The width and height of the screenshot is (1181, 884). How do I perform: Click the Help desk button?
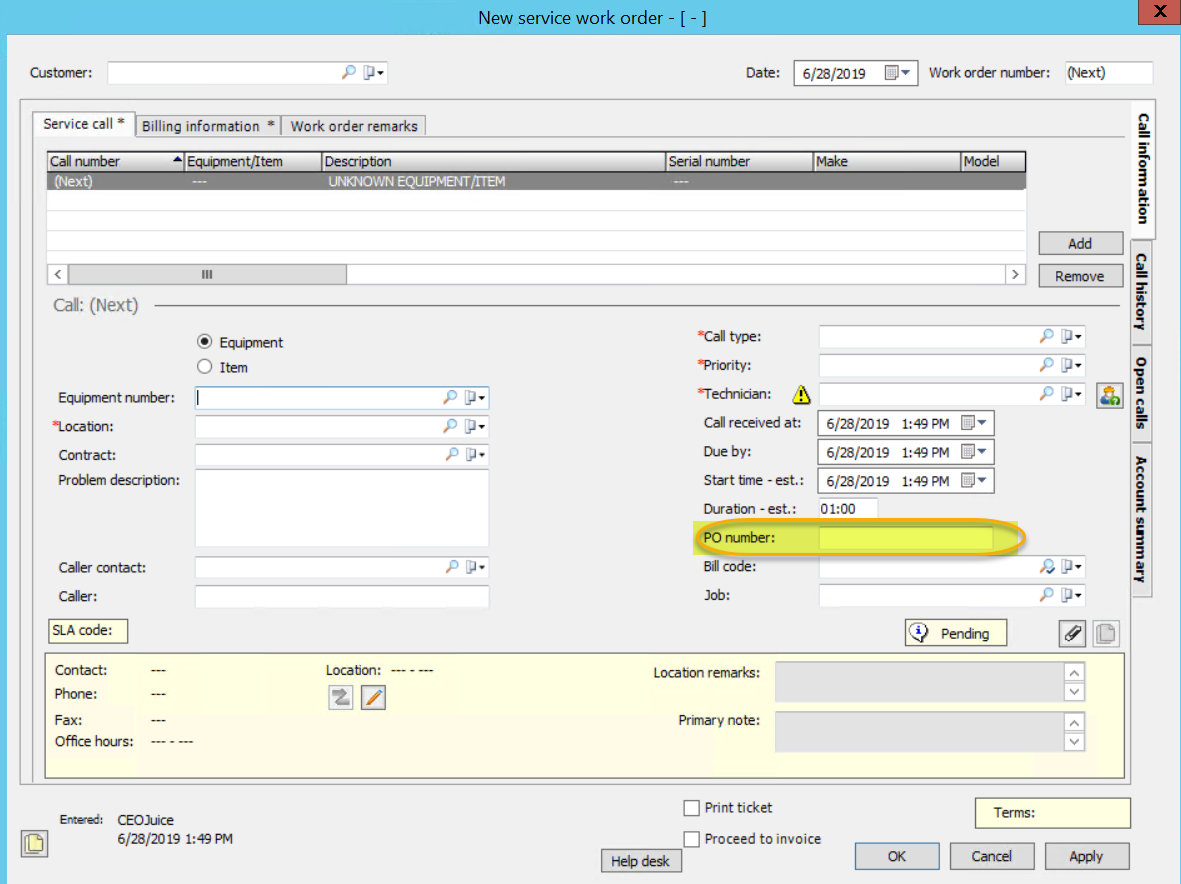(640, 861)
